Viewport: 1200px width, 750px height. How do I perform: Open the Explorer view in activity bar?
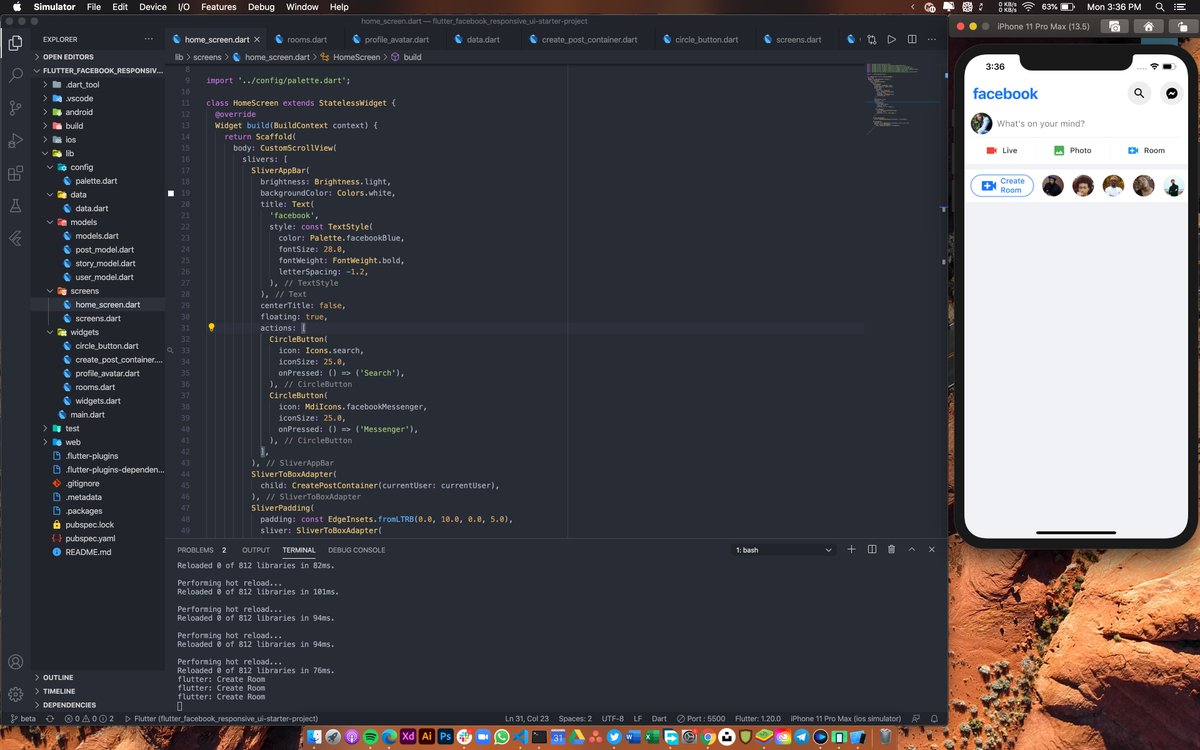click(15, 42)
